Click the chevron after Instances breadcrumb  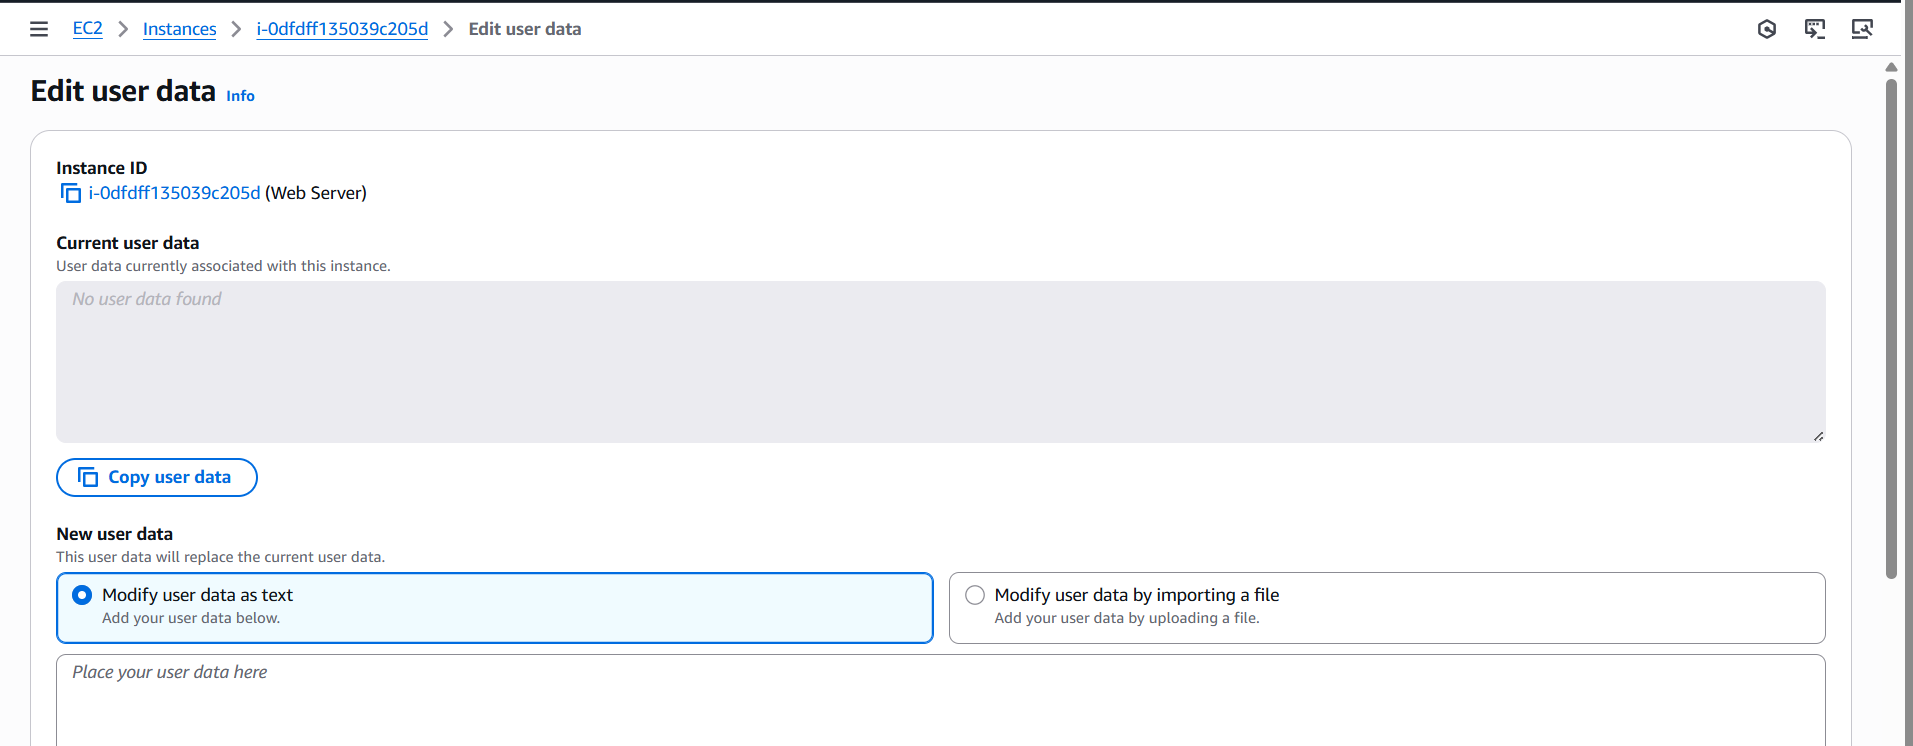(236, 29)
